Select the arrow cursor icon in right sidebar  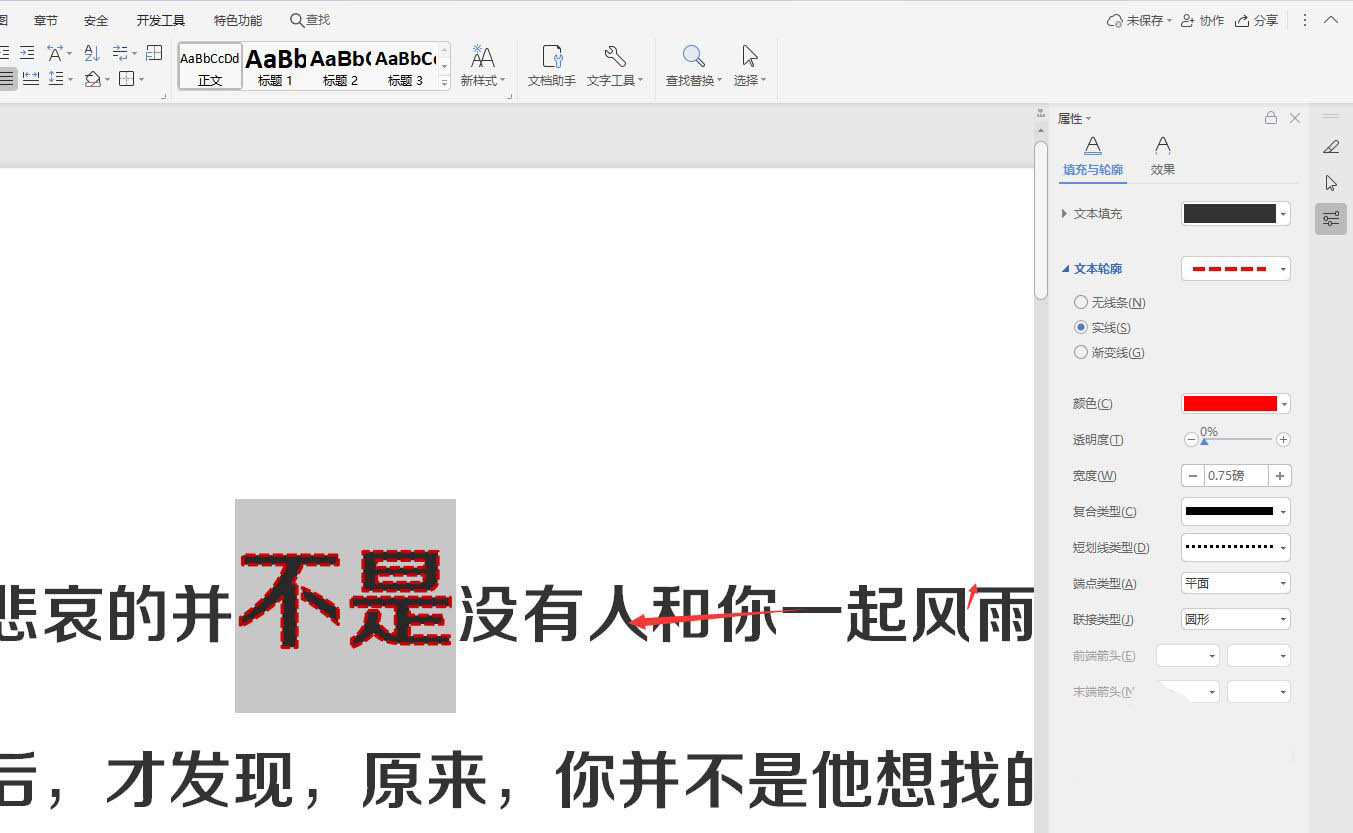tap(1331, 183)
